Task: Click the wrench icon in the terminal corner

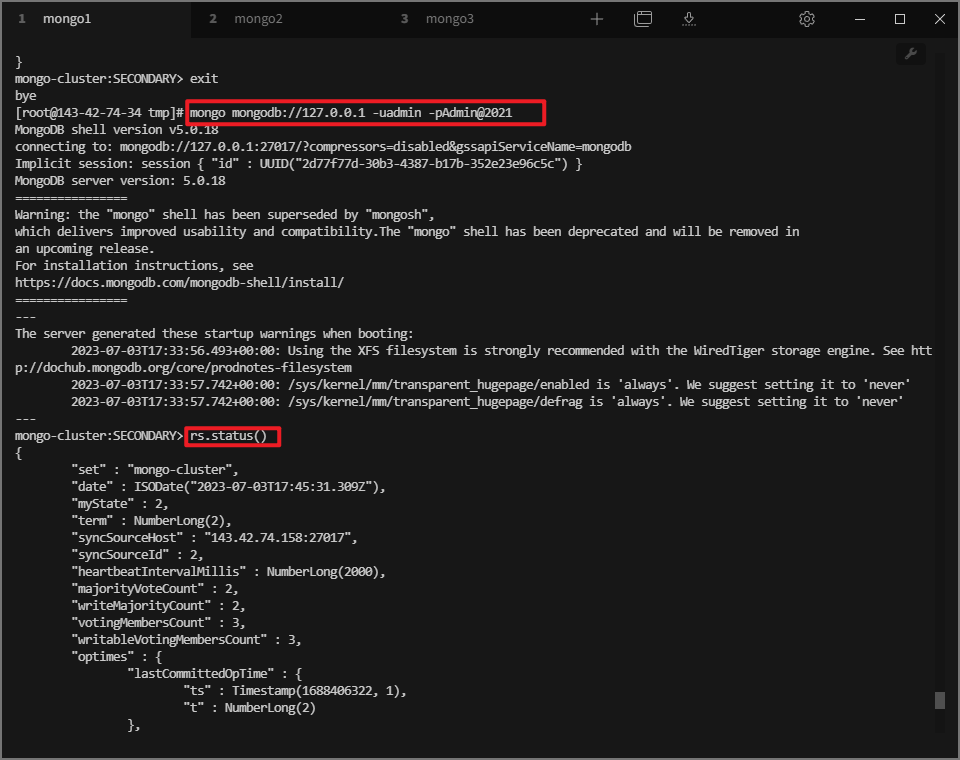Action: [x=911, y=54]
